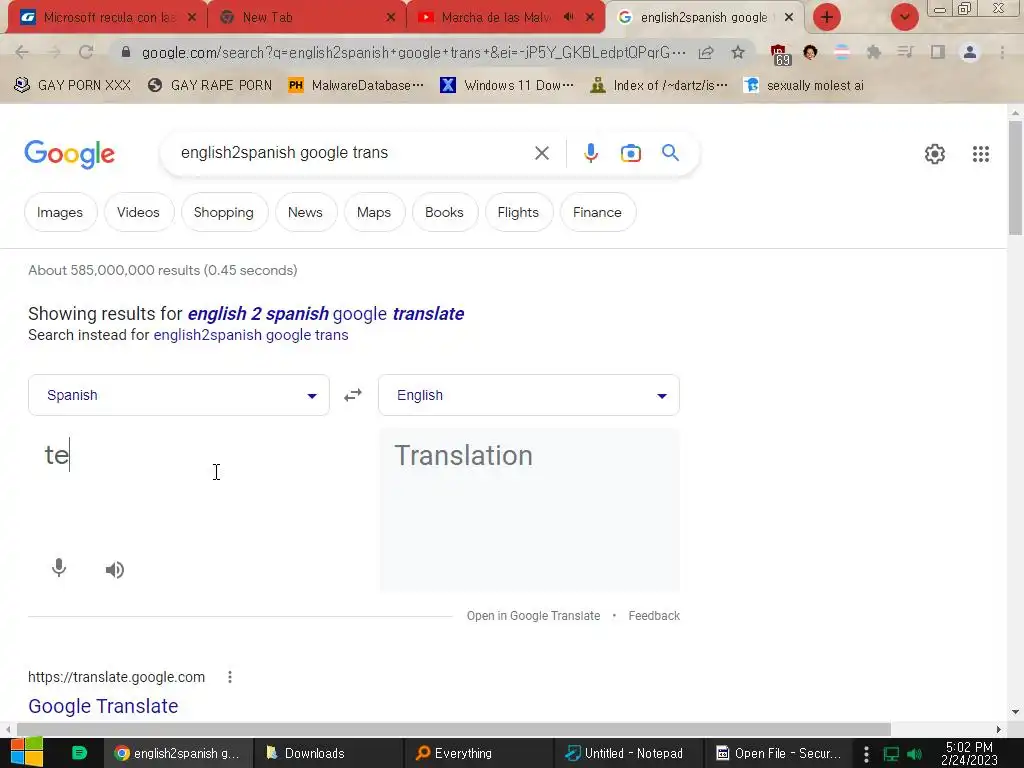Image resolution: width=1024 pixels, height=768 pixels.
Task: Open English target language dropdown
Action: 529,395
